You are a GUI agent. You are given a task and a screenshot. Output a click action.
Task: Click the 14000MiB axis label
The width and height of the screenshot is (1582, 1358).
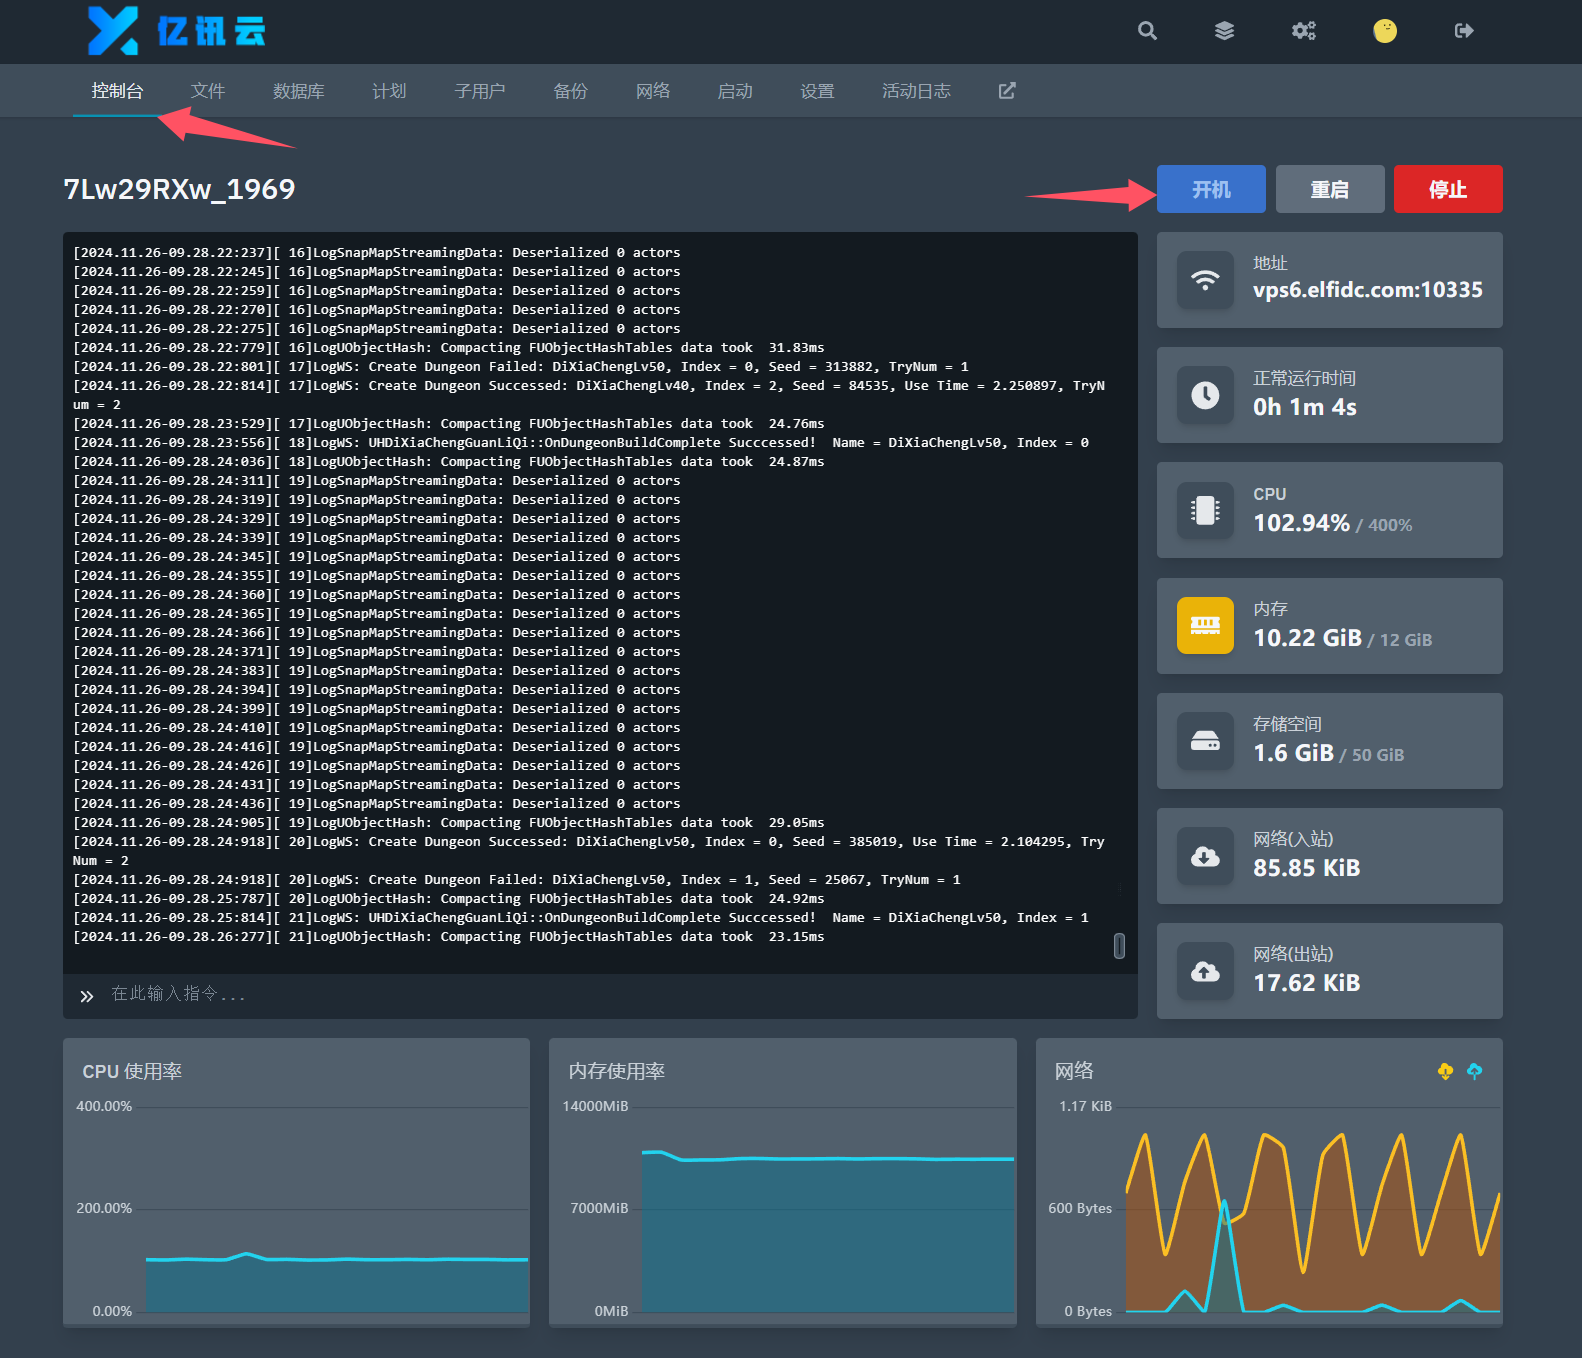coord(595,1106)
